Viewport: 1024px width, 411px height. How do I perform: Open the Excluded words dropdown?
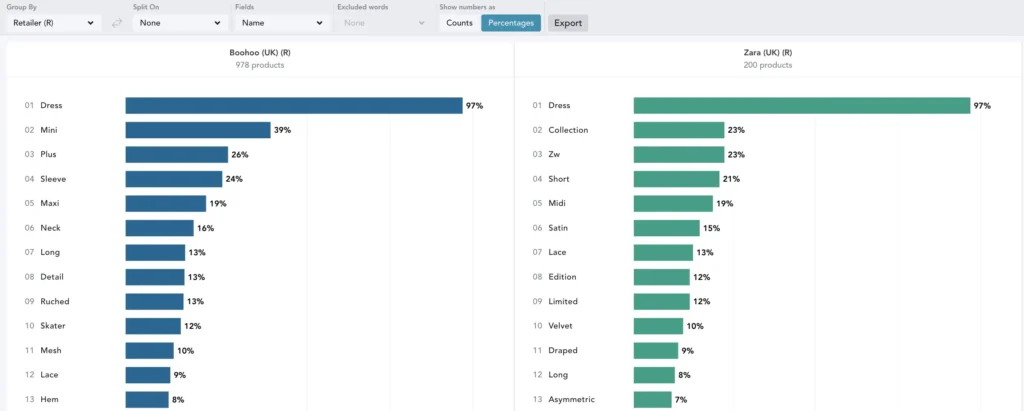pyautogui.click(x=384, y=22)
